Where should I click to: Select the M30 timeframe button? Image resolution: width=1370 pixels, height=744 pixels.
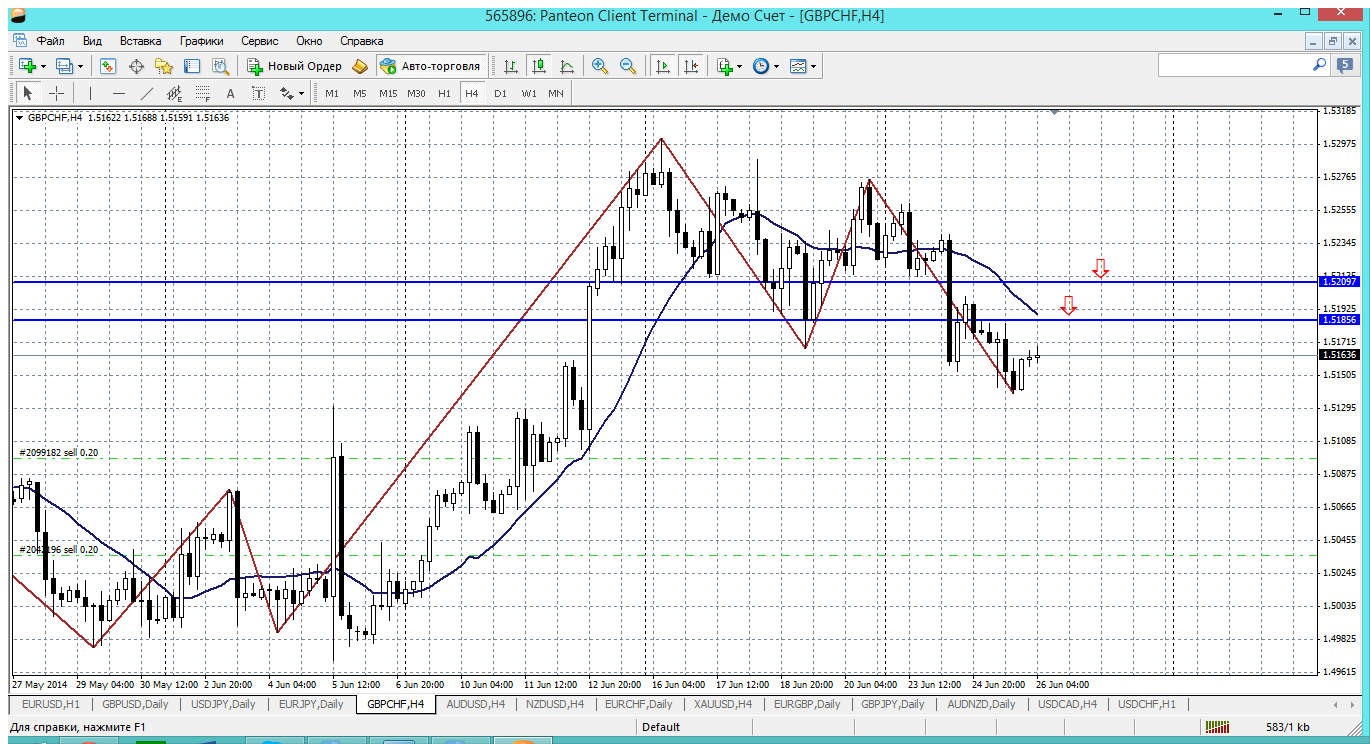click(417, 93)
